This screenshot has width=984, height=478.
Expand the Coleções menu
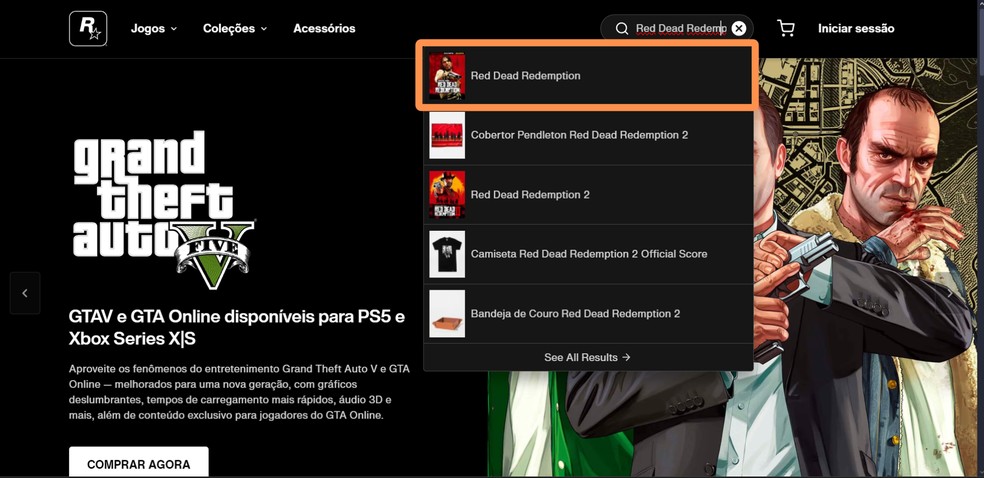[x=235, y=29]
